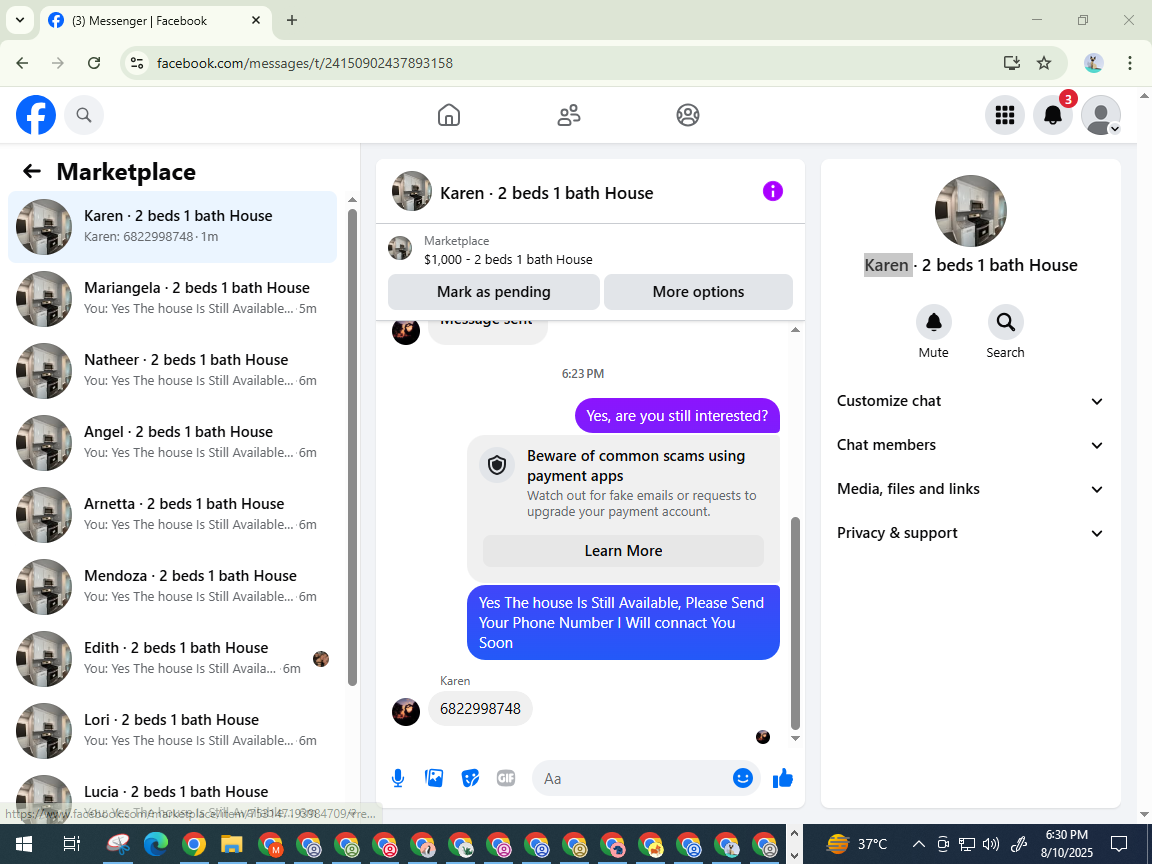
Task: Expand Chat members section
Action: [x=970, y=445]
